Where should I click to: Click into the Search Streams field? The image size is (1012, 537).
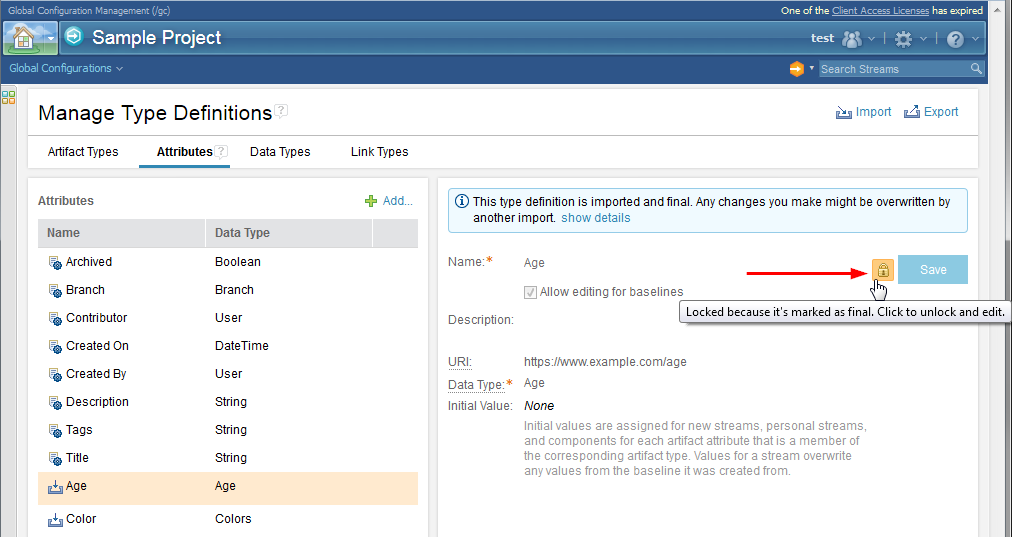[893, 69]
